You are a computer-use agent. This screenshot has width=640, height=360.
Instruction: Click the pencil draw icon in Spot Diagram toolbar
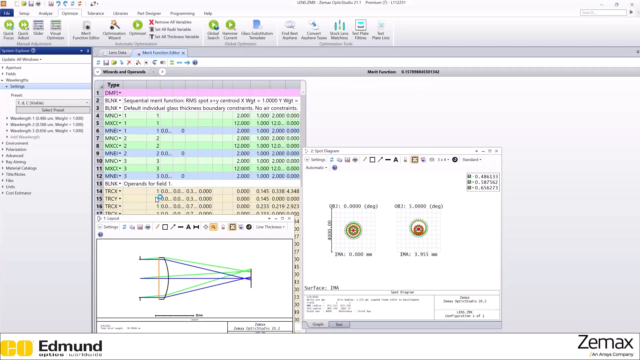point(364,160)
